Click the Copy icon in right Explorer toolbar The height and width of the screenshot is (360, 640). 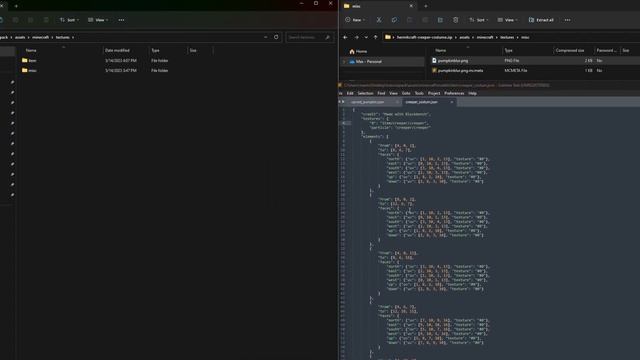point(394,20)
